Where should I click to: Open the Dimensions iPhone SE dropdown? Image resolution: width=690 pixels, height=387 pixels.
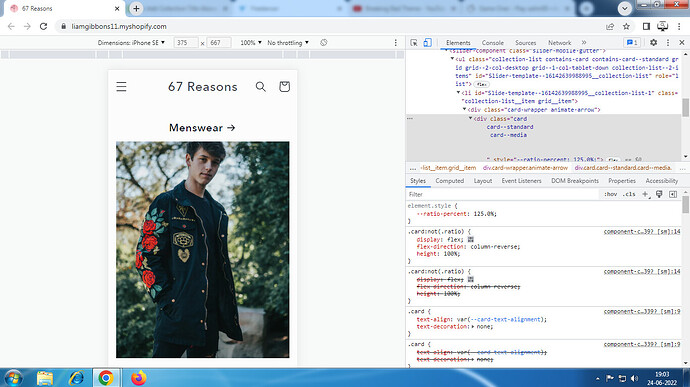click(131, 43)
